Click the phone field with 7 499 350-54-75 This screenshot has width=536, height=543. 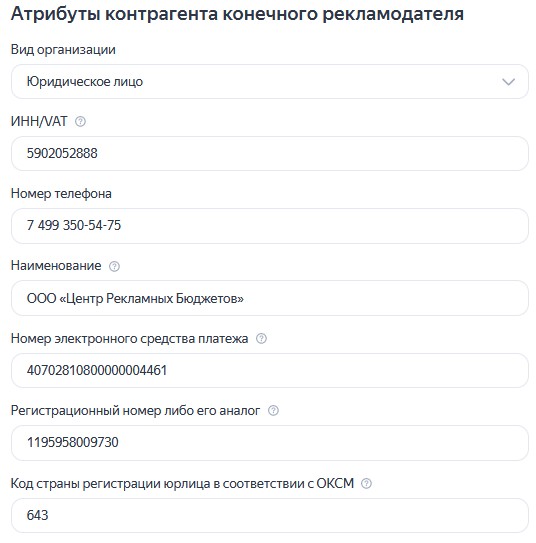(x=270, y=226)
